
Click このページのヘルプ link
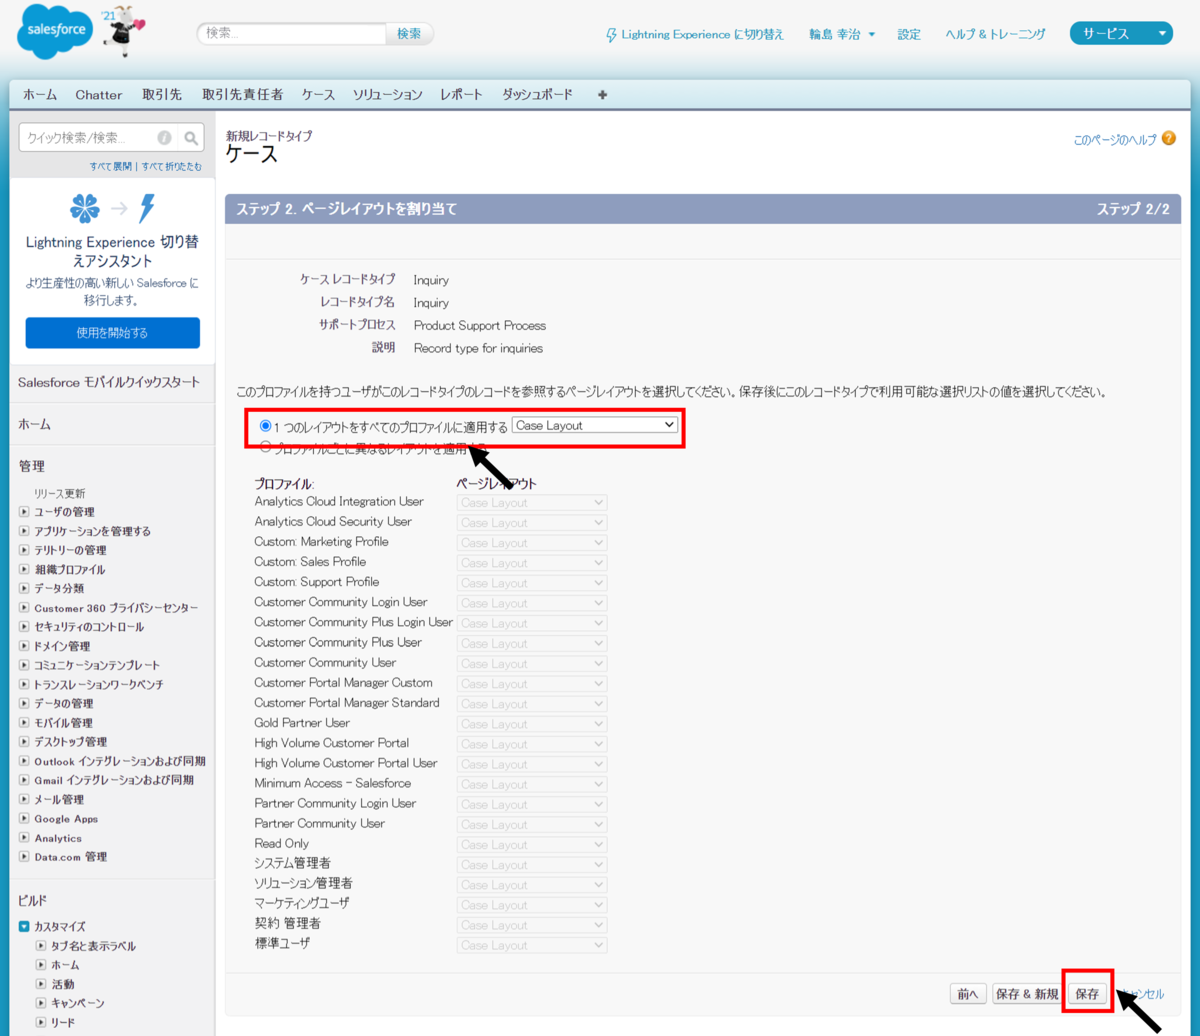pyautogui.click(x=1115, y=140)
